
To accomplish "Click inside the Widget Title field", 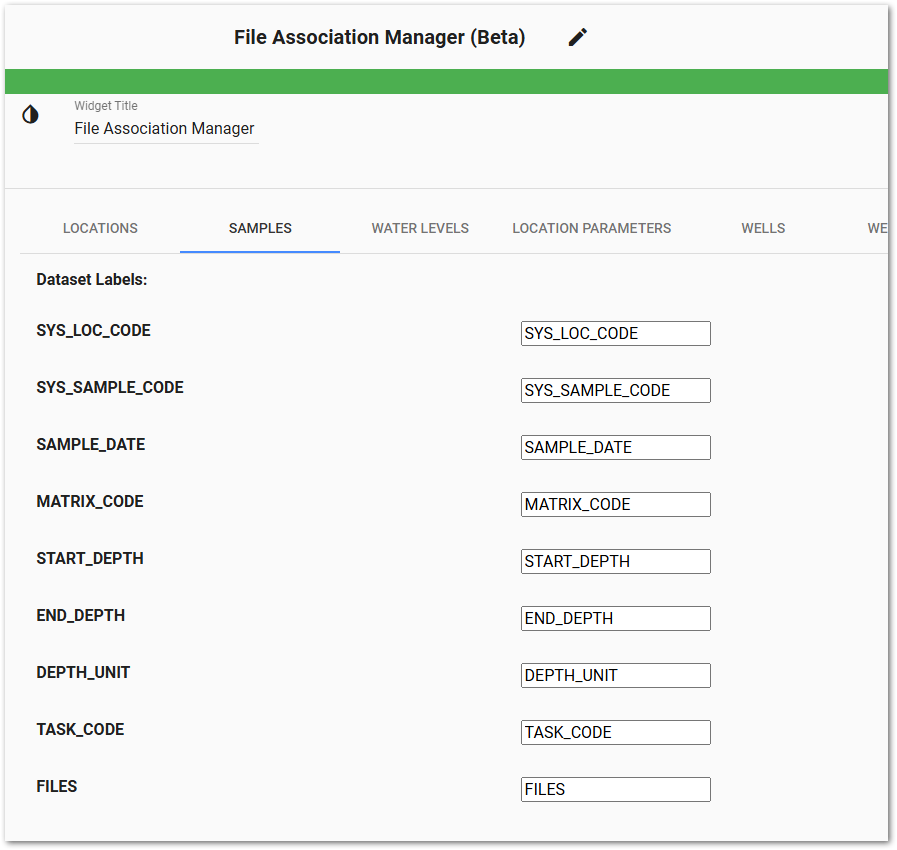I will [x=165, y=128].
